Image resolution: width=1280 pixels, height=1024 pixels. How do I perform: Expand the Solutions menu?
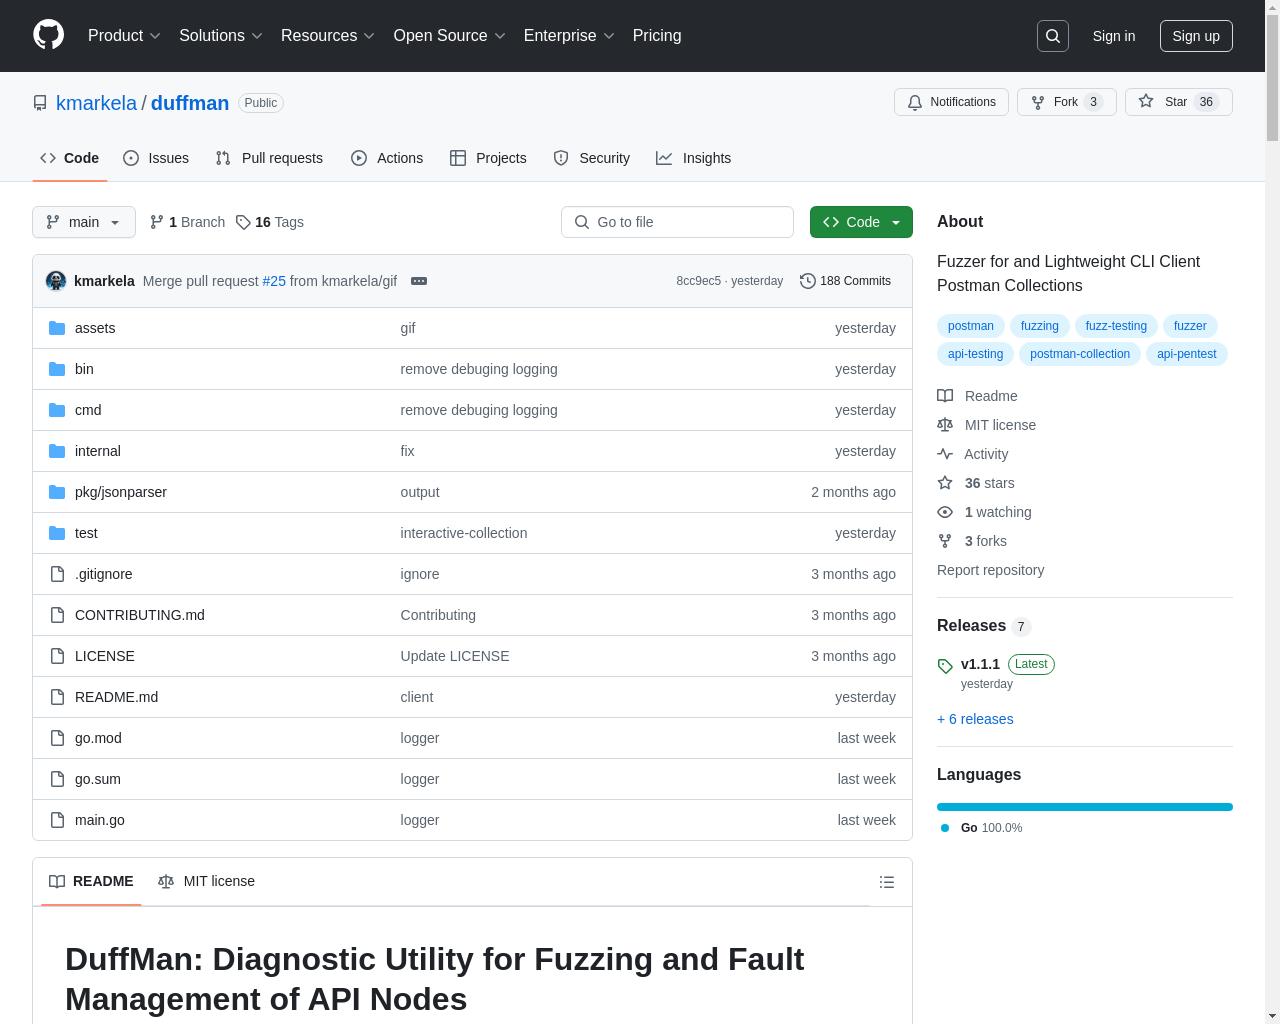point(221,35)
